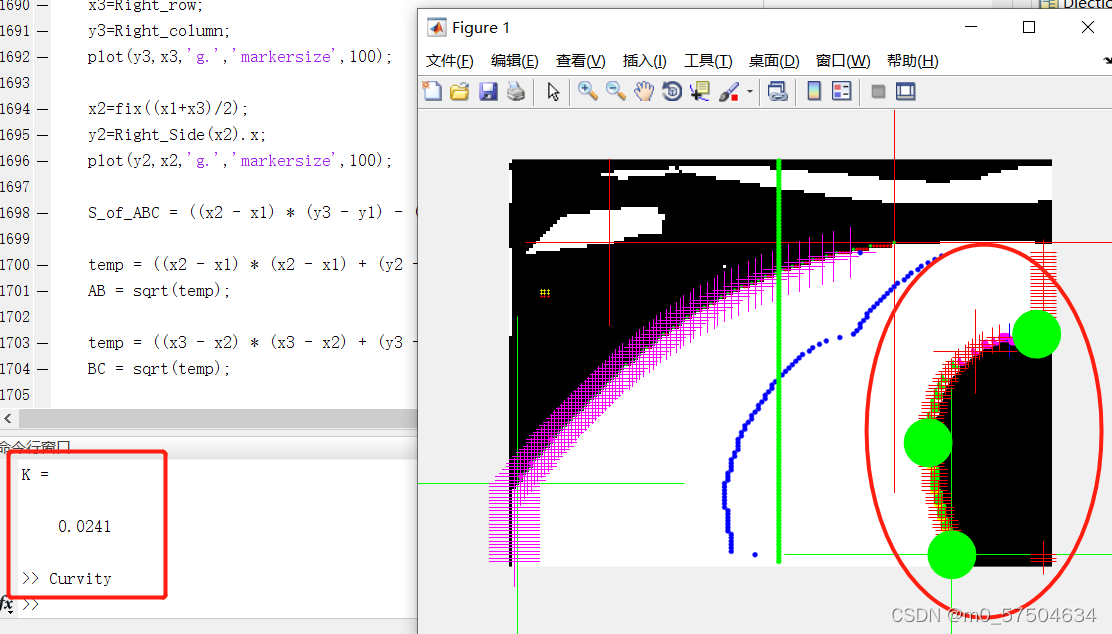Minimize the Figure 1 window
The height and width of the screenshot is (634, 1112).
click(972, 27)
